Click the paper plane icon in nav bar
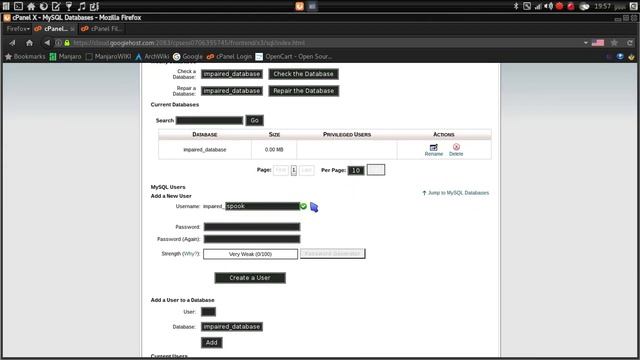 pos(12,43)
